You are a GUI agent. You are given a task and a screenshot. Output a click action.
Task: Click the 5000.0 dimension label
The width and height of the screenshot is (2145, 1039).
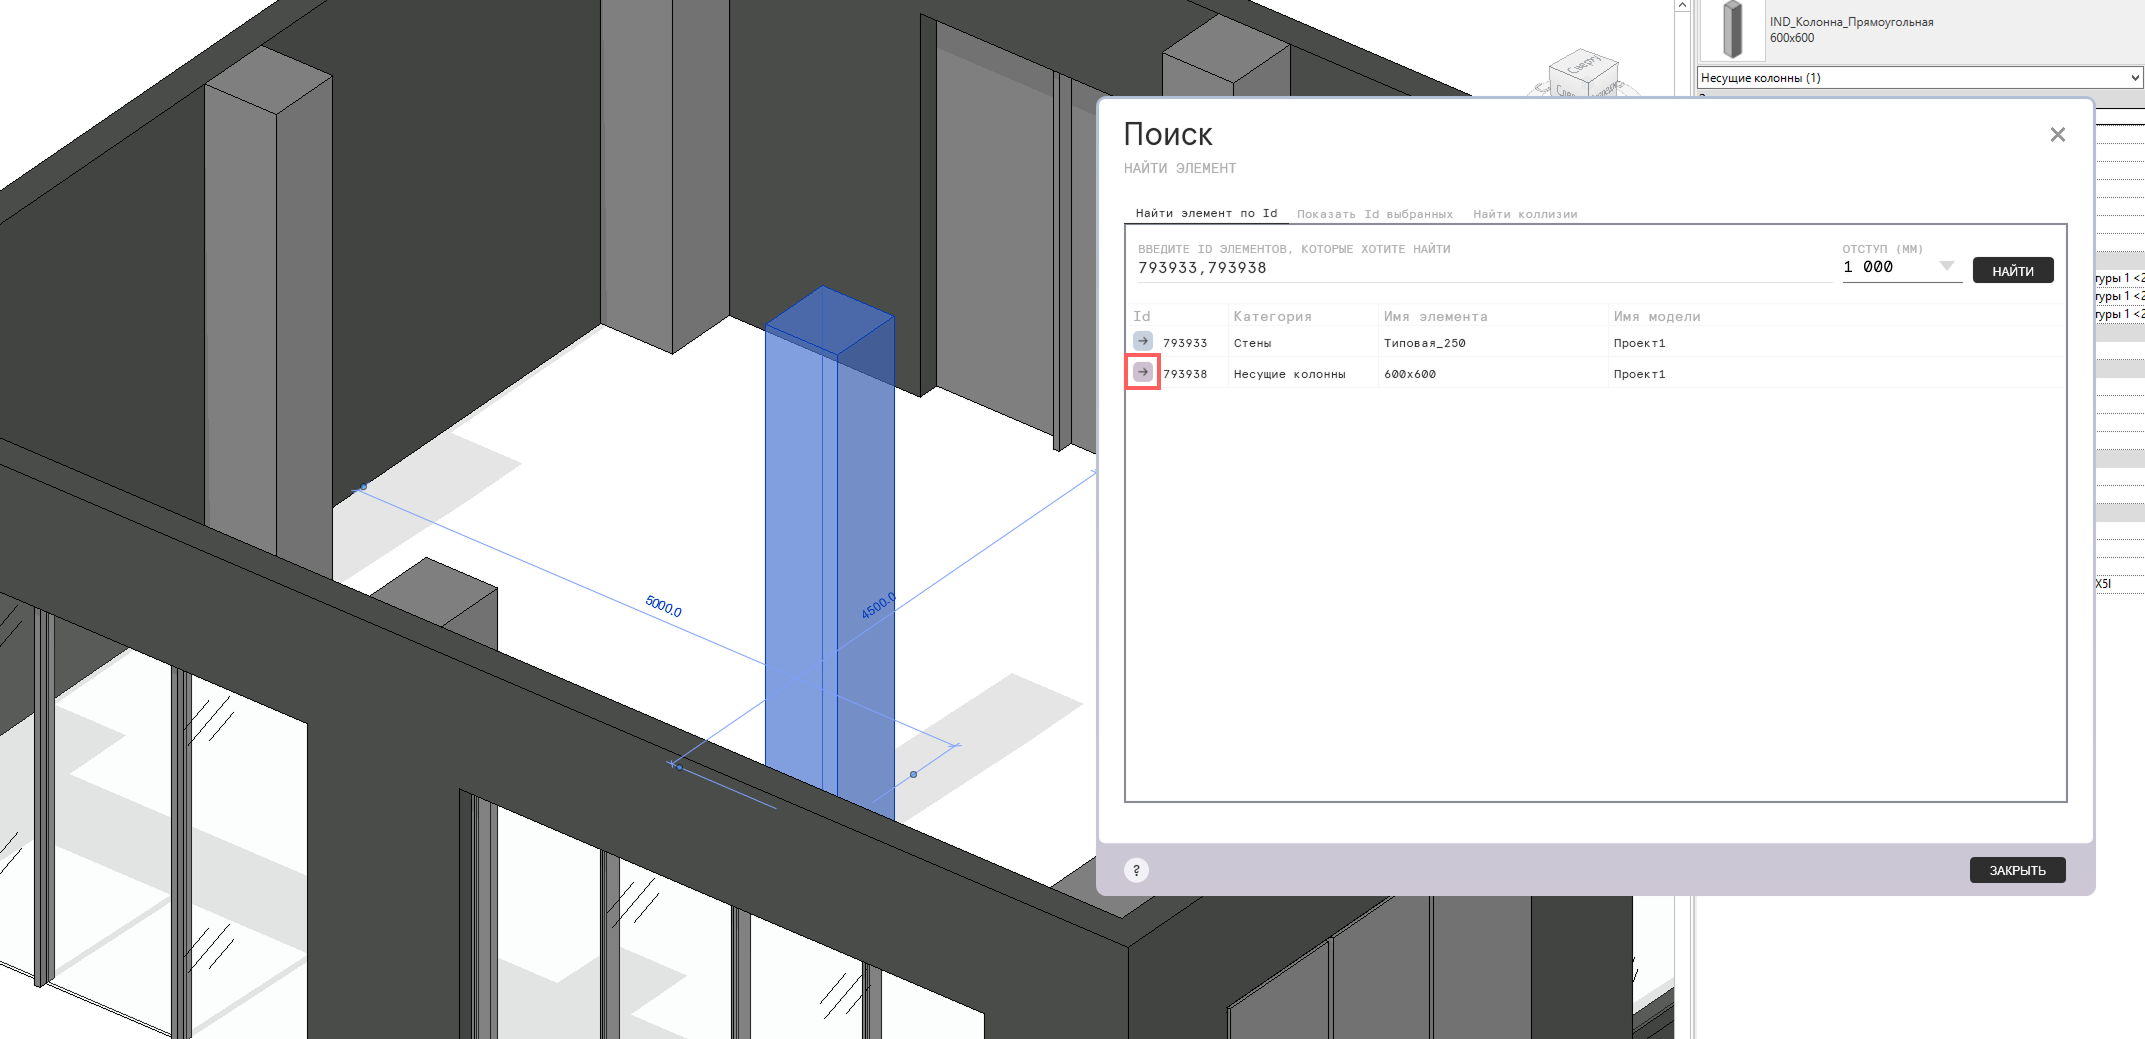click(x=664, y=606)
